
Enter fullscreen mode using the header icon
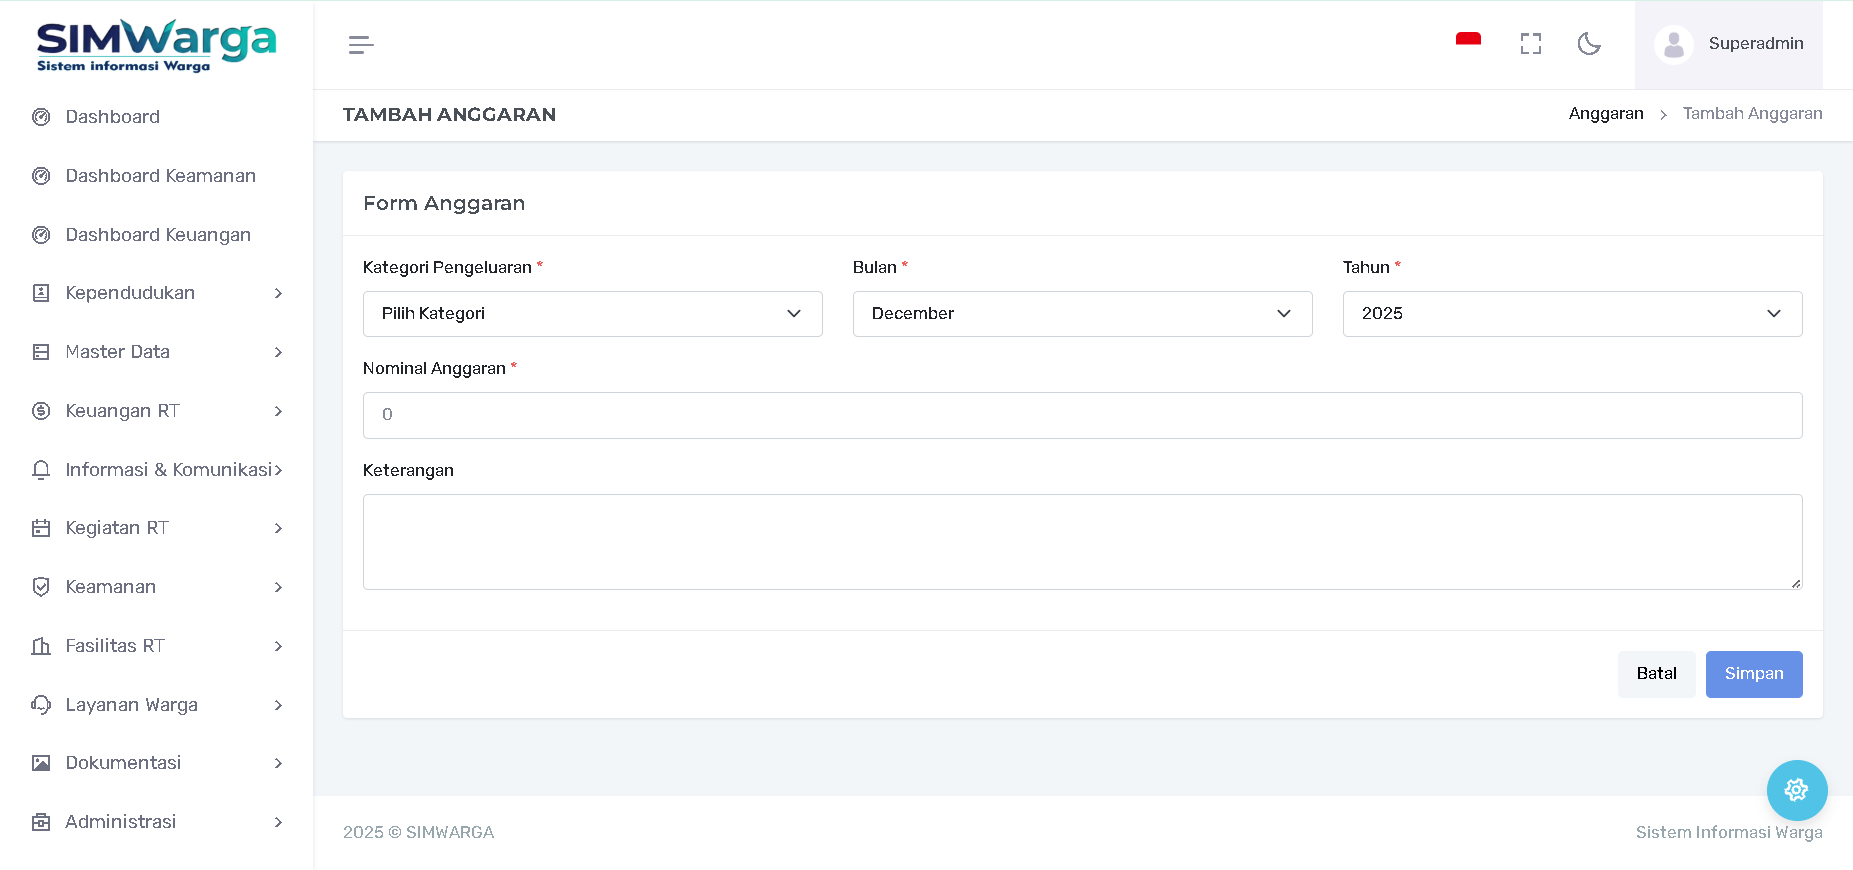click(x=1530, y=44)
